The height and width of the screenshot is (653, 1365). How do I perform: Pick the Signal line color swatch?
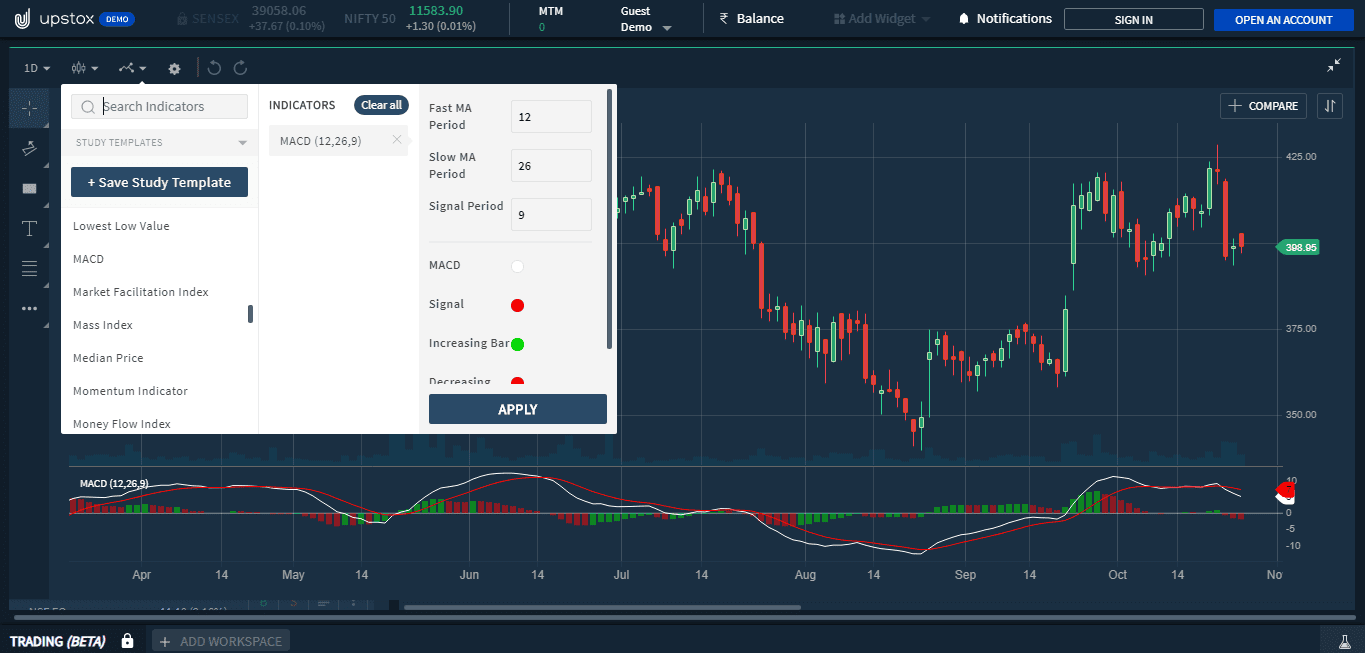(x=517, y=305)
